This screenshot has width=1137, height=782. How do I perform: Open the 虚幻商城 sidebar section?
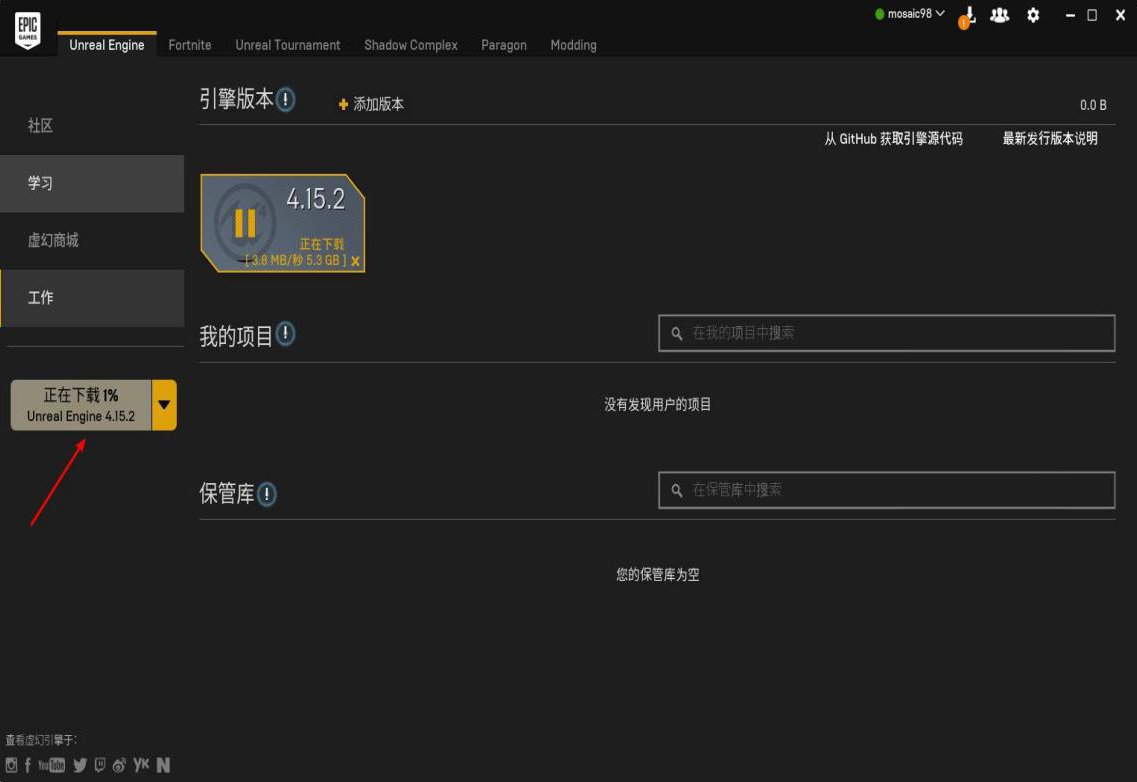pos(92,240)
